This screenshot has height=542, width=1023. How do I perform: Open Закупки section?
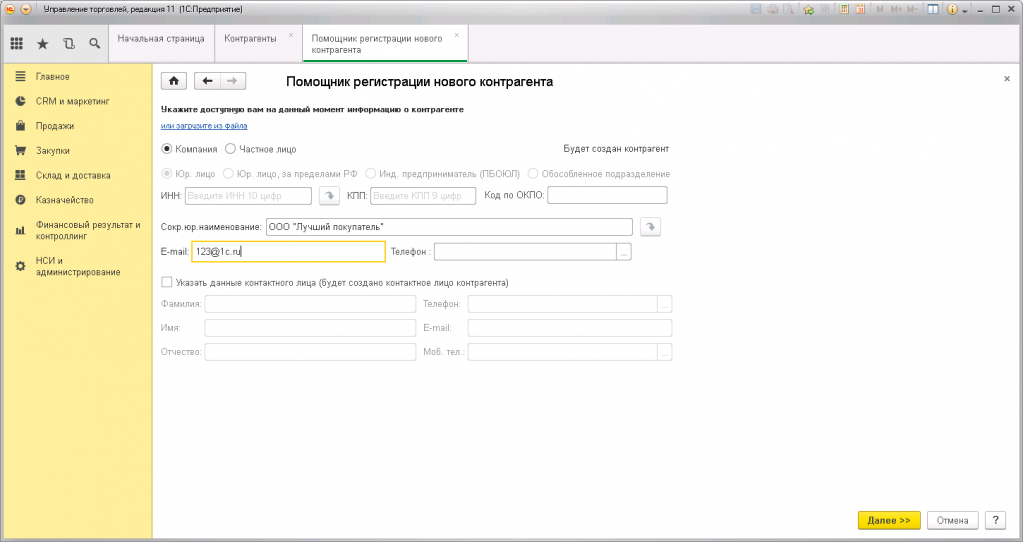(52, 151)
